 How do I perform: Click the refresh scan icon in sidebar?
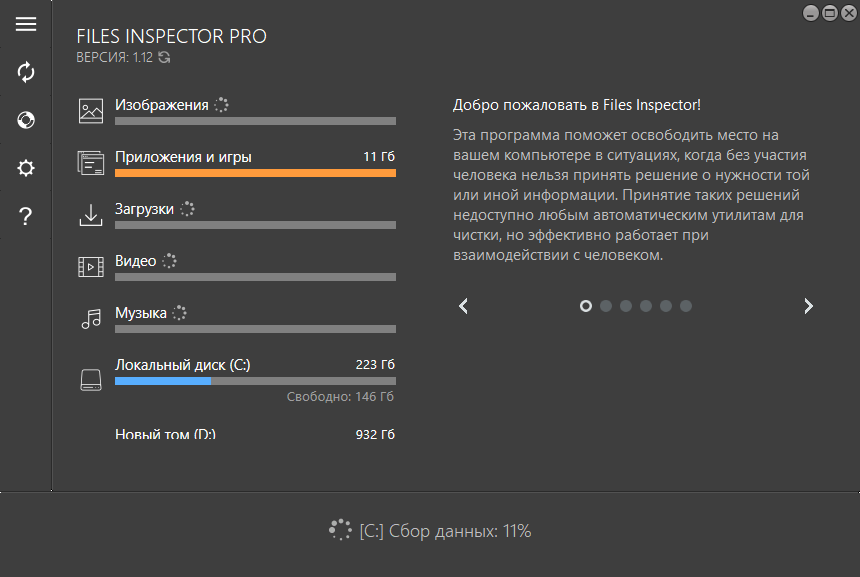pyautogui.click(x=26, y=71)
